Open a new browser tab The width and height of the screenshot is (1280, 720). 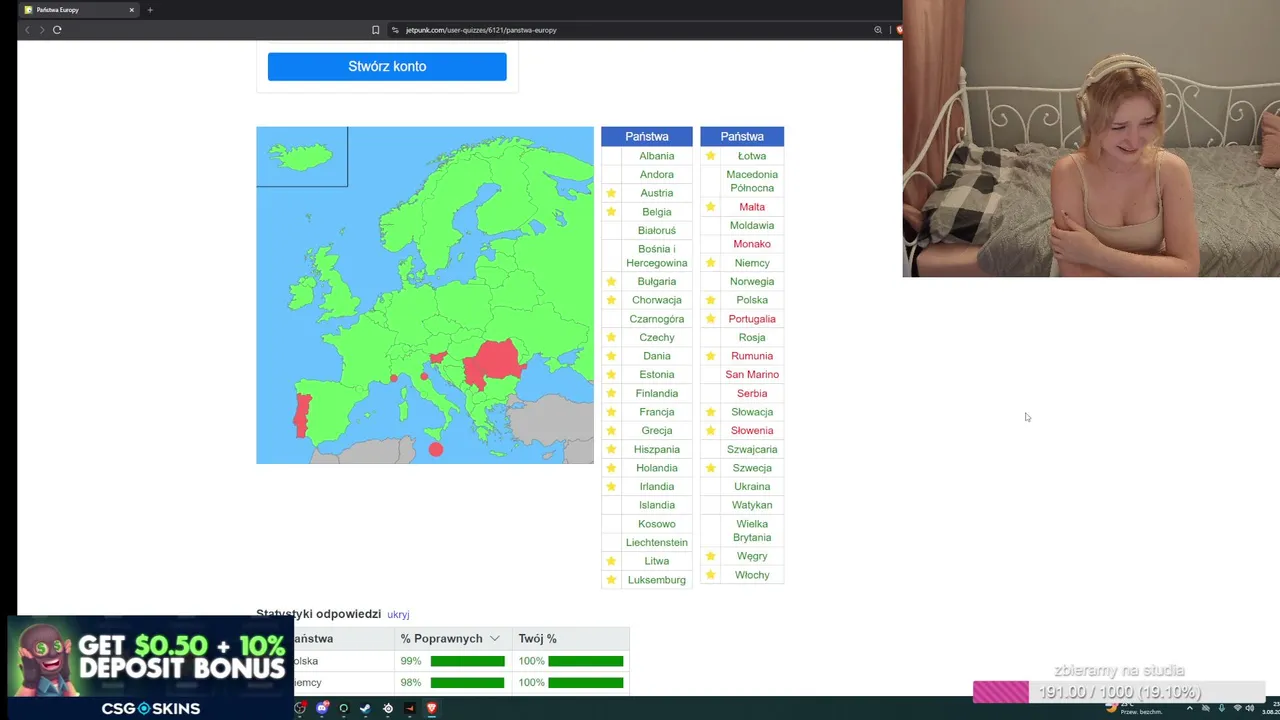(150, 10)
